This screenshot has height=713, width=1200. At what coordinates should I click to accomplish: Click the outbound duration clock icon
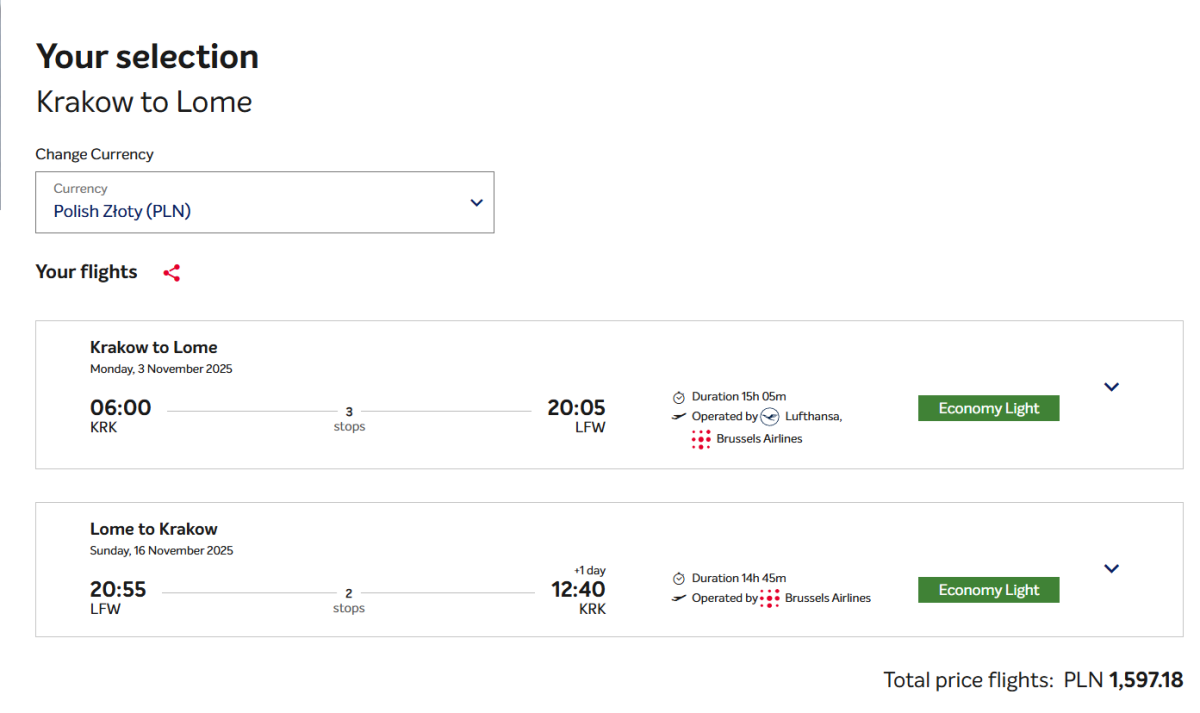pos(679,397)
